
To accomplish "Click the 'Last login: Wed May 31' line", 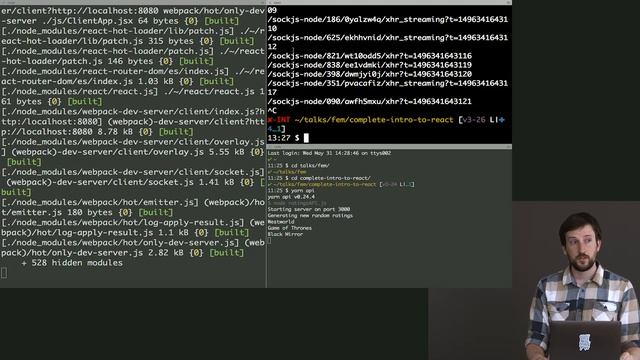I will [x=329, y=153].
